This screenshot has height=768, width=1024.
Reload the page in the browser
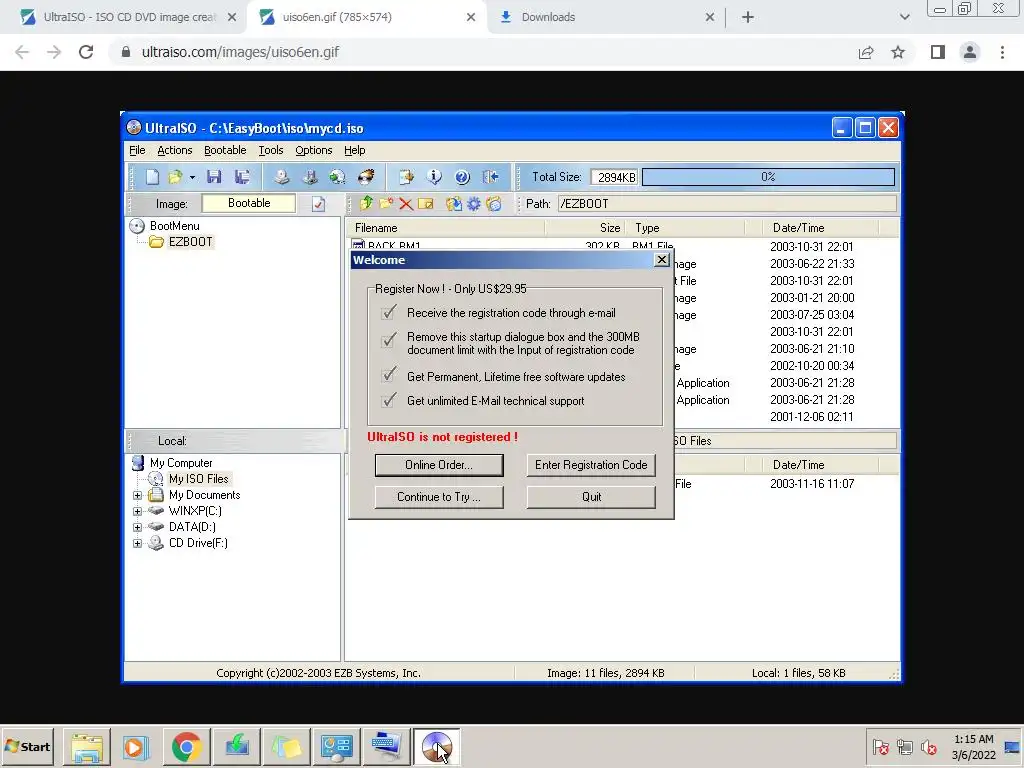pyautogui.click(x=86, y=52)
